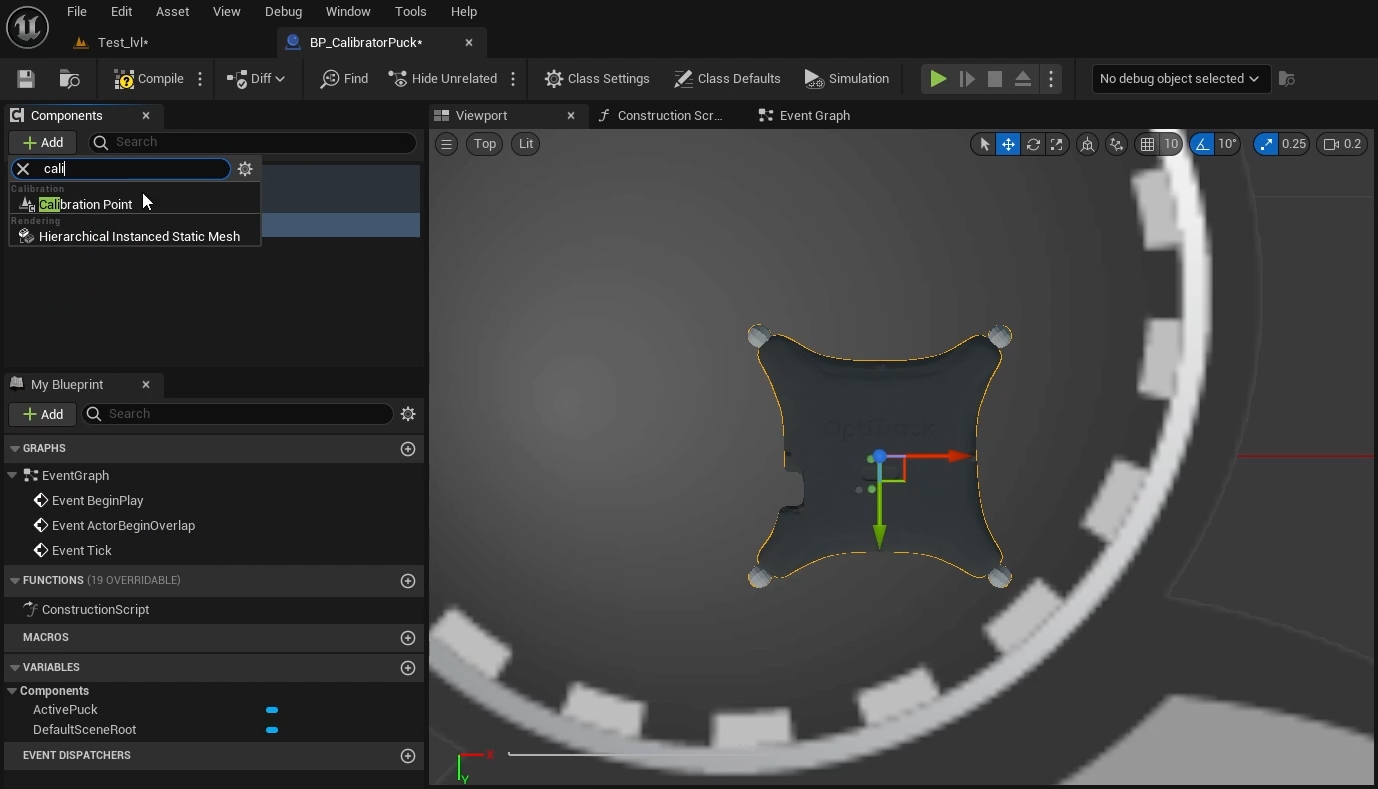This screenshot has width=1378, height=789.
Task: Toggle scale snapping in viewport
Action: click(x=1267, y=144)
